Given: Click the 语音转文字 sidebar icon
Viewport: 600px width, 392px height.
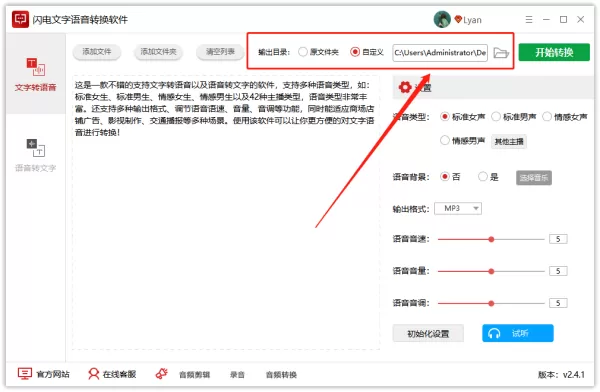Looking at the screenshot, I should 36,148.
